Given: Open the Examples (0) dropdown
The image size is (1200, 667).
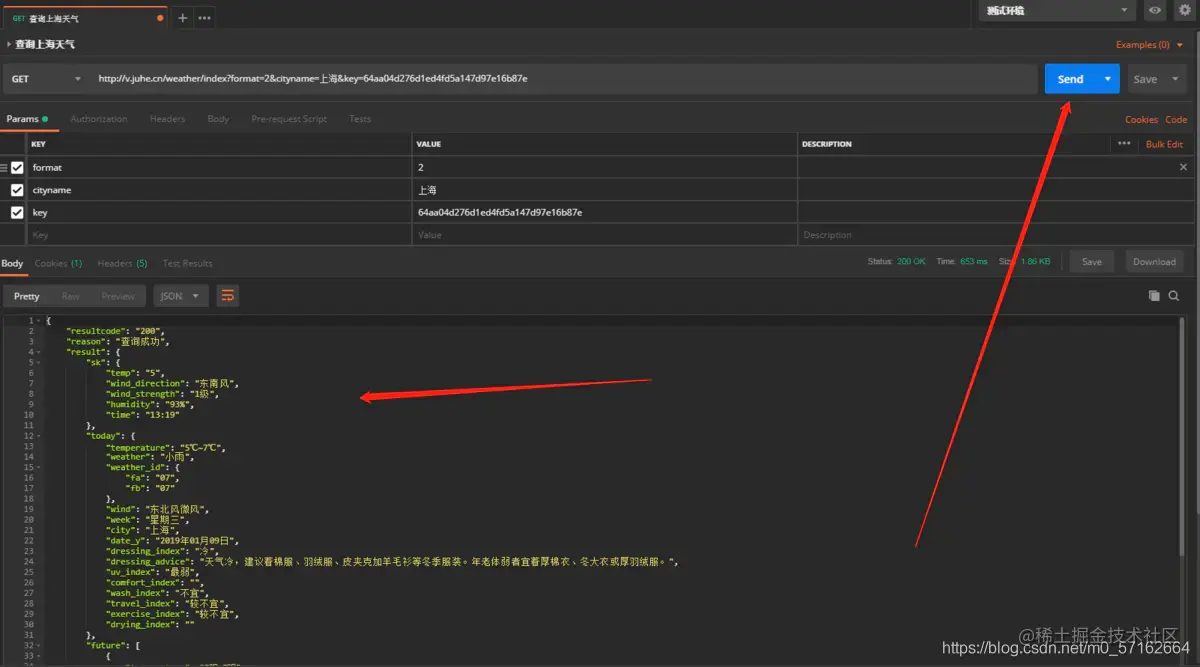Looking at the screenshot, I should (x=1148, y=45).
